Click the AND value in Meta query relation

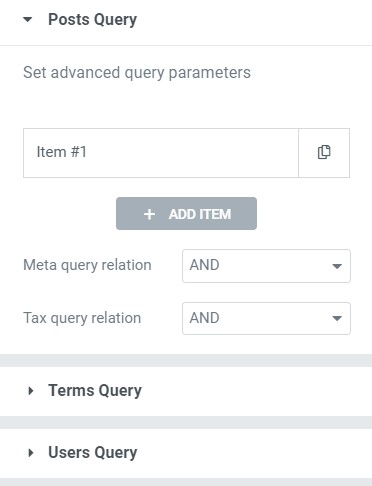[204, 265]
